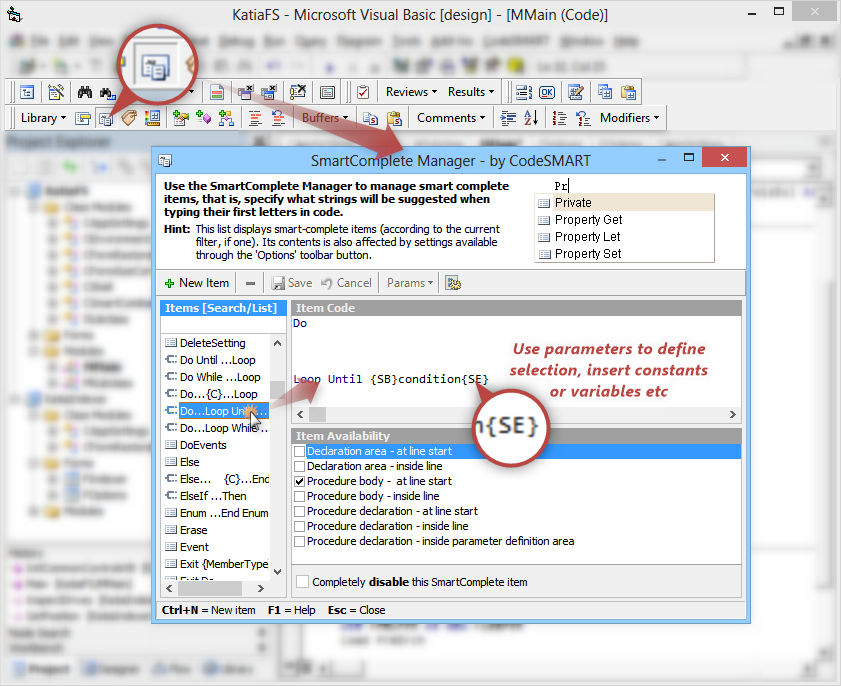Open the Library dropdown
The width and height of the screenshot is (841, 686).
click(43, 118)
